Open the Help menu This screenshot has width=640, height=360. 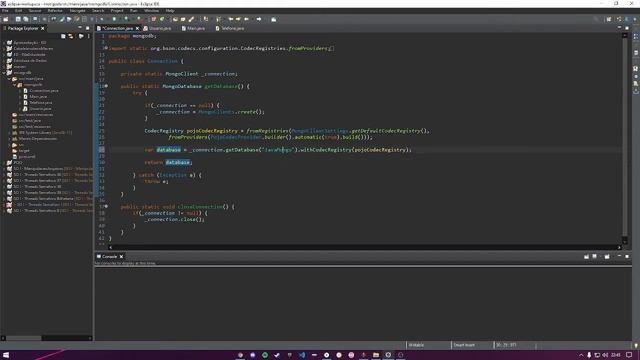tap(170, 11)
